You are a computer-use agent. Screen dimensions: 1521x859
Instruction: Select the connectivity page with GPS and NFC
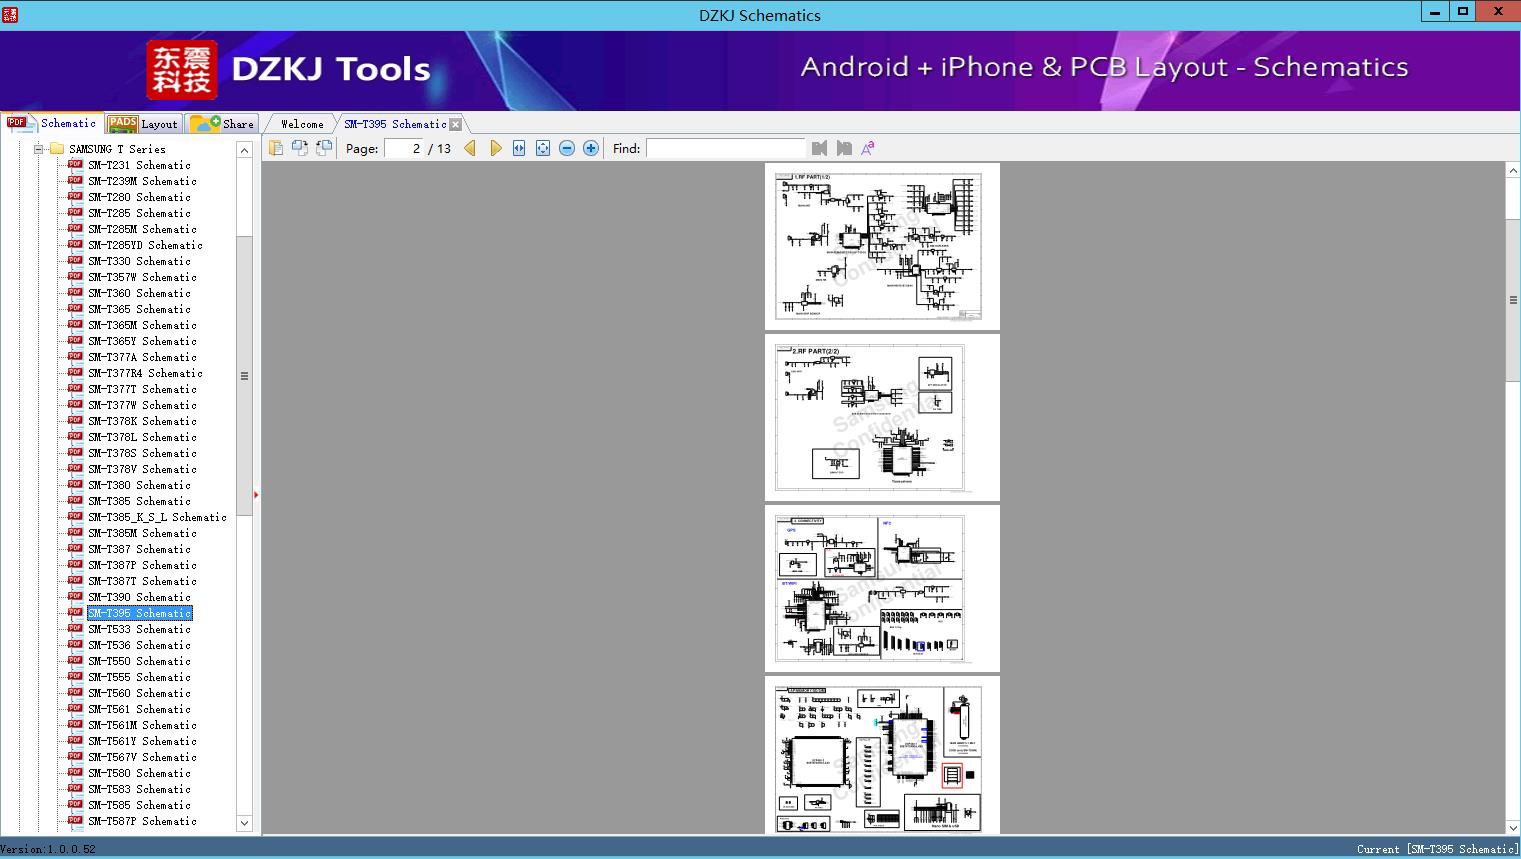[x=882, y=589]
